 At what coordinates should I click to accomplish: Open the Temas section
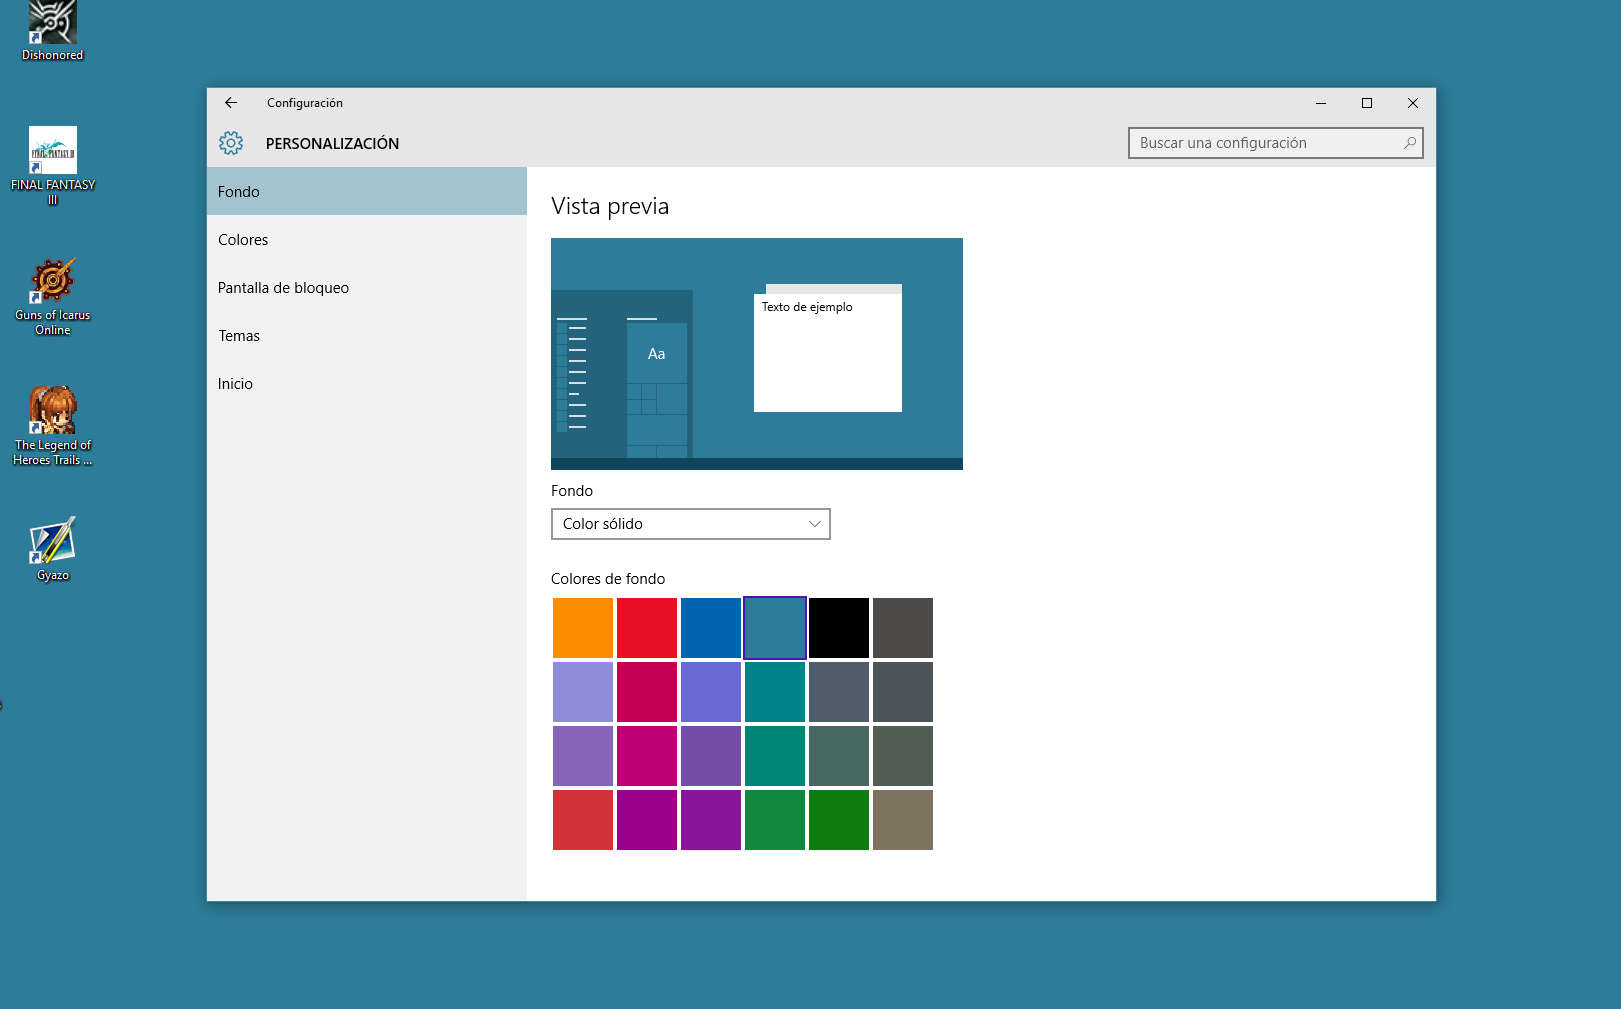pyautogui.click(x=367, y=335)
